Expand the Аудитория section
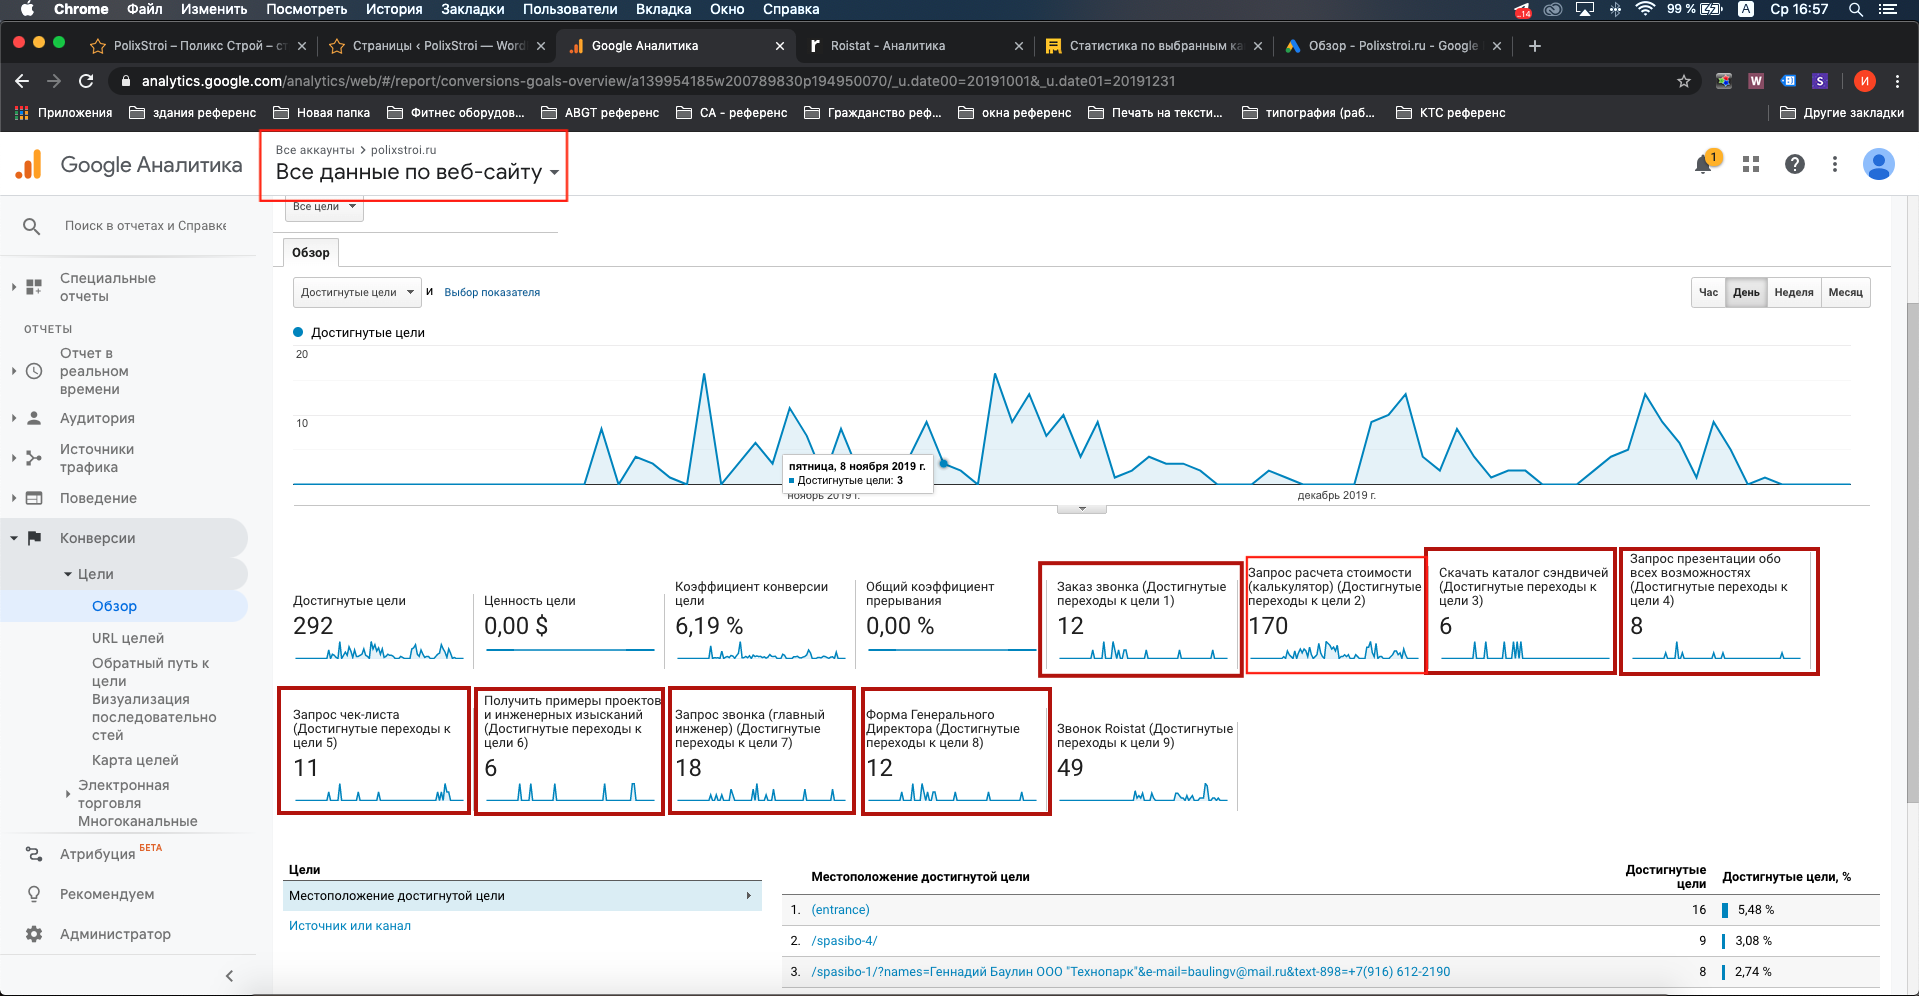This screenshot has width=1919, height=996. click(x=14, y=418)
